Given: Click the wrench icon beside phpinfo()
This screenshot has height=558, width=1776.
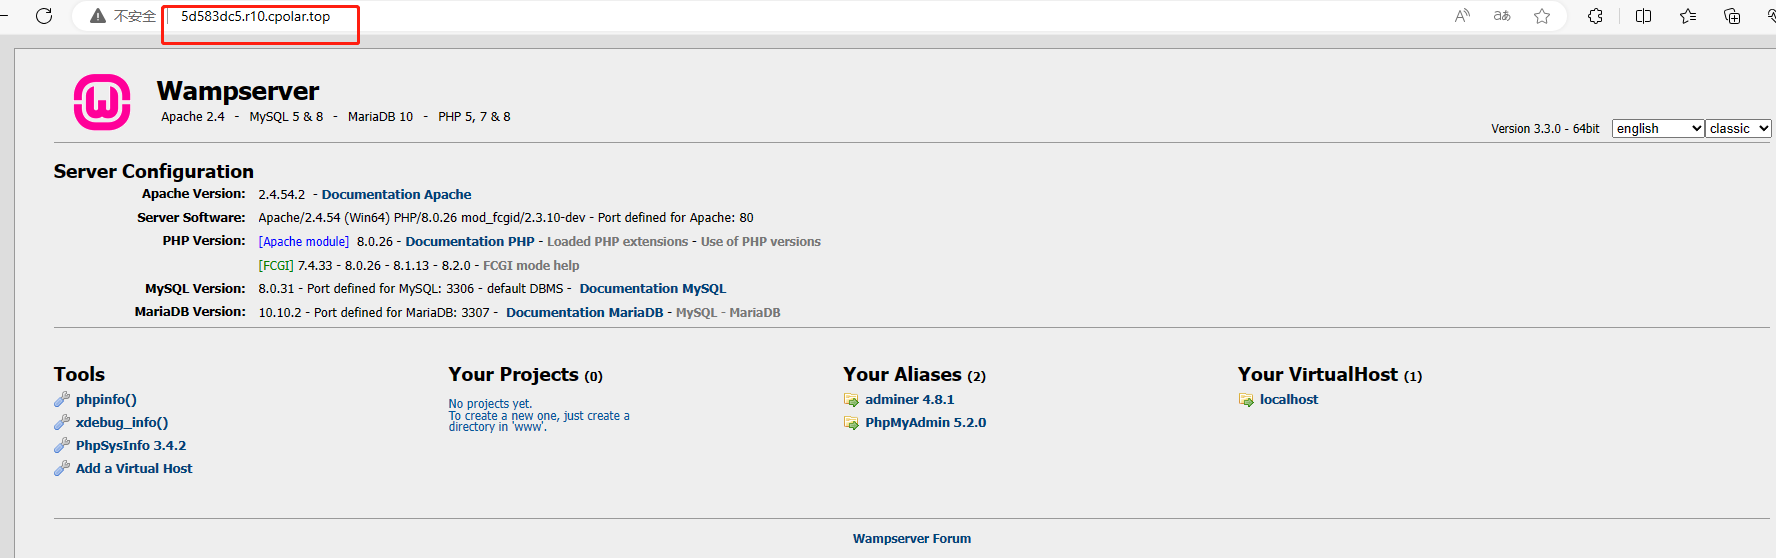Looking at the screenshot, I should [62, 399].
